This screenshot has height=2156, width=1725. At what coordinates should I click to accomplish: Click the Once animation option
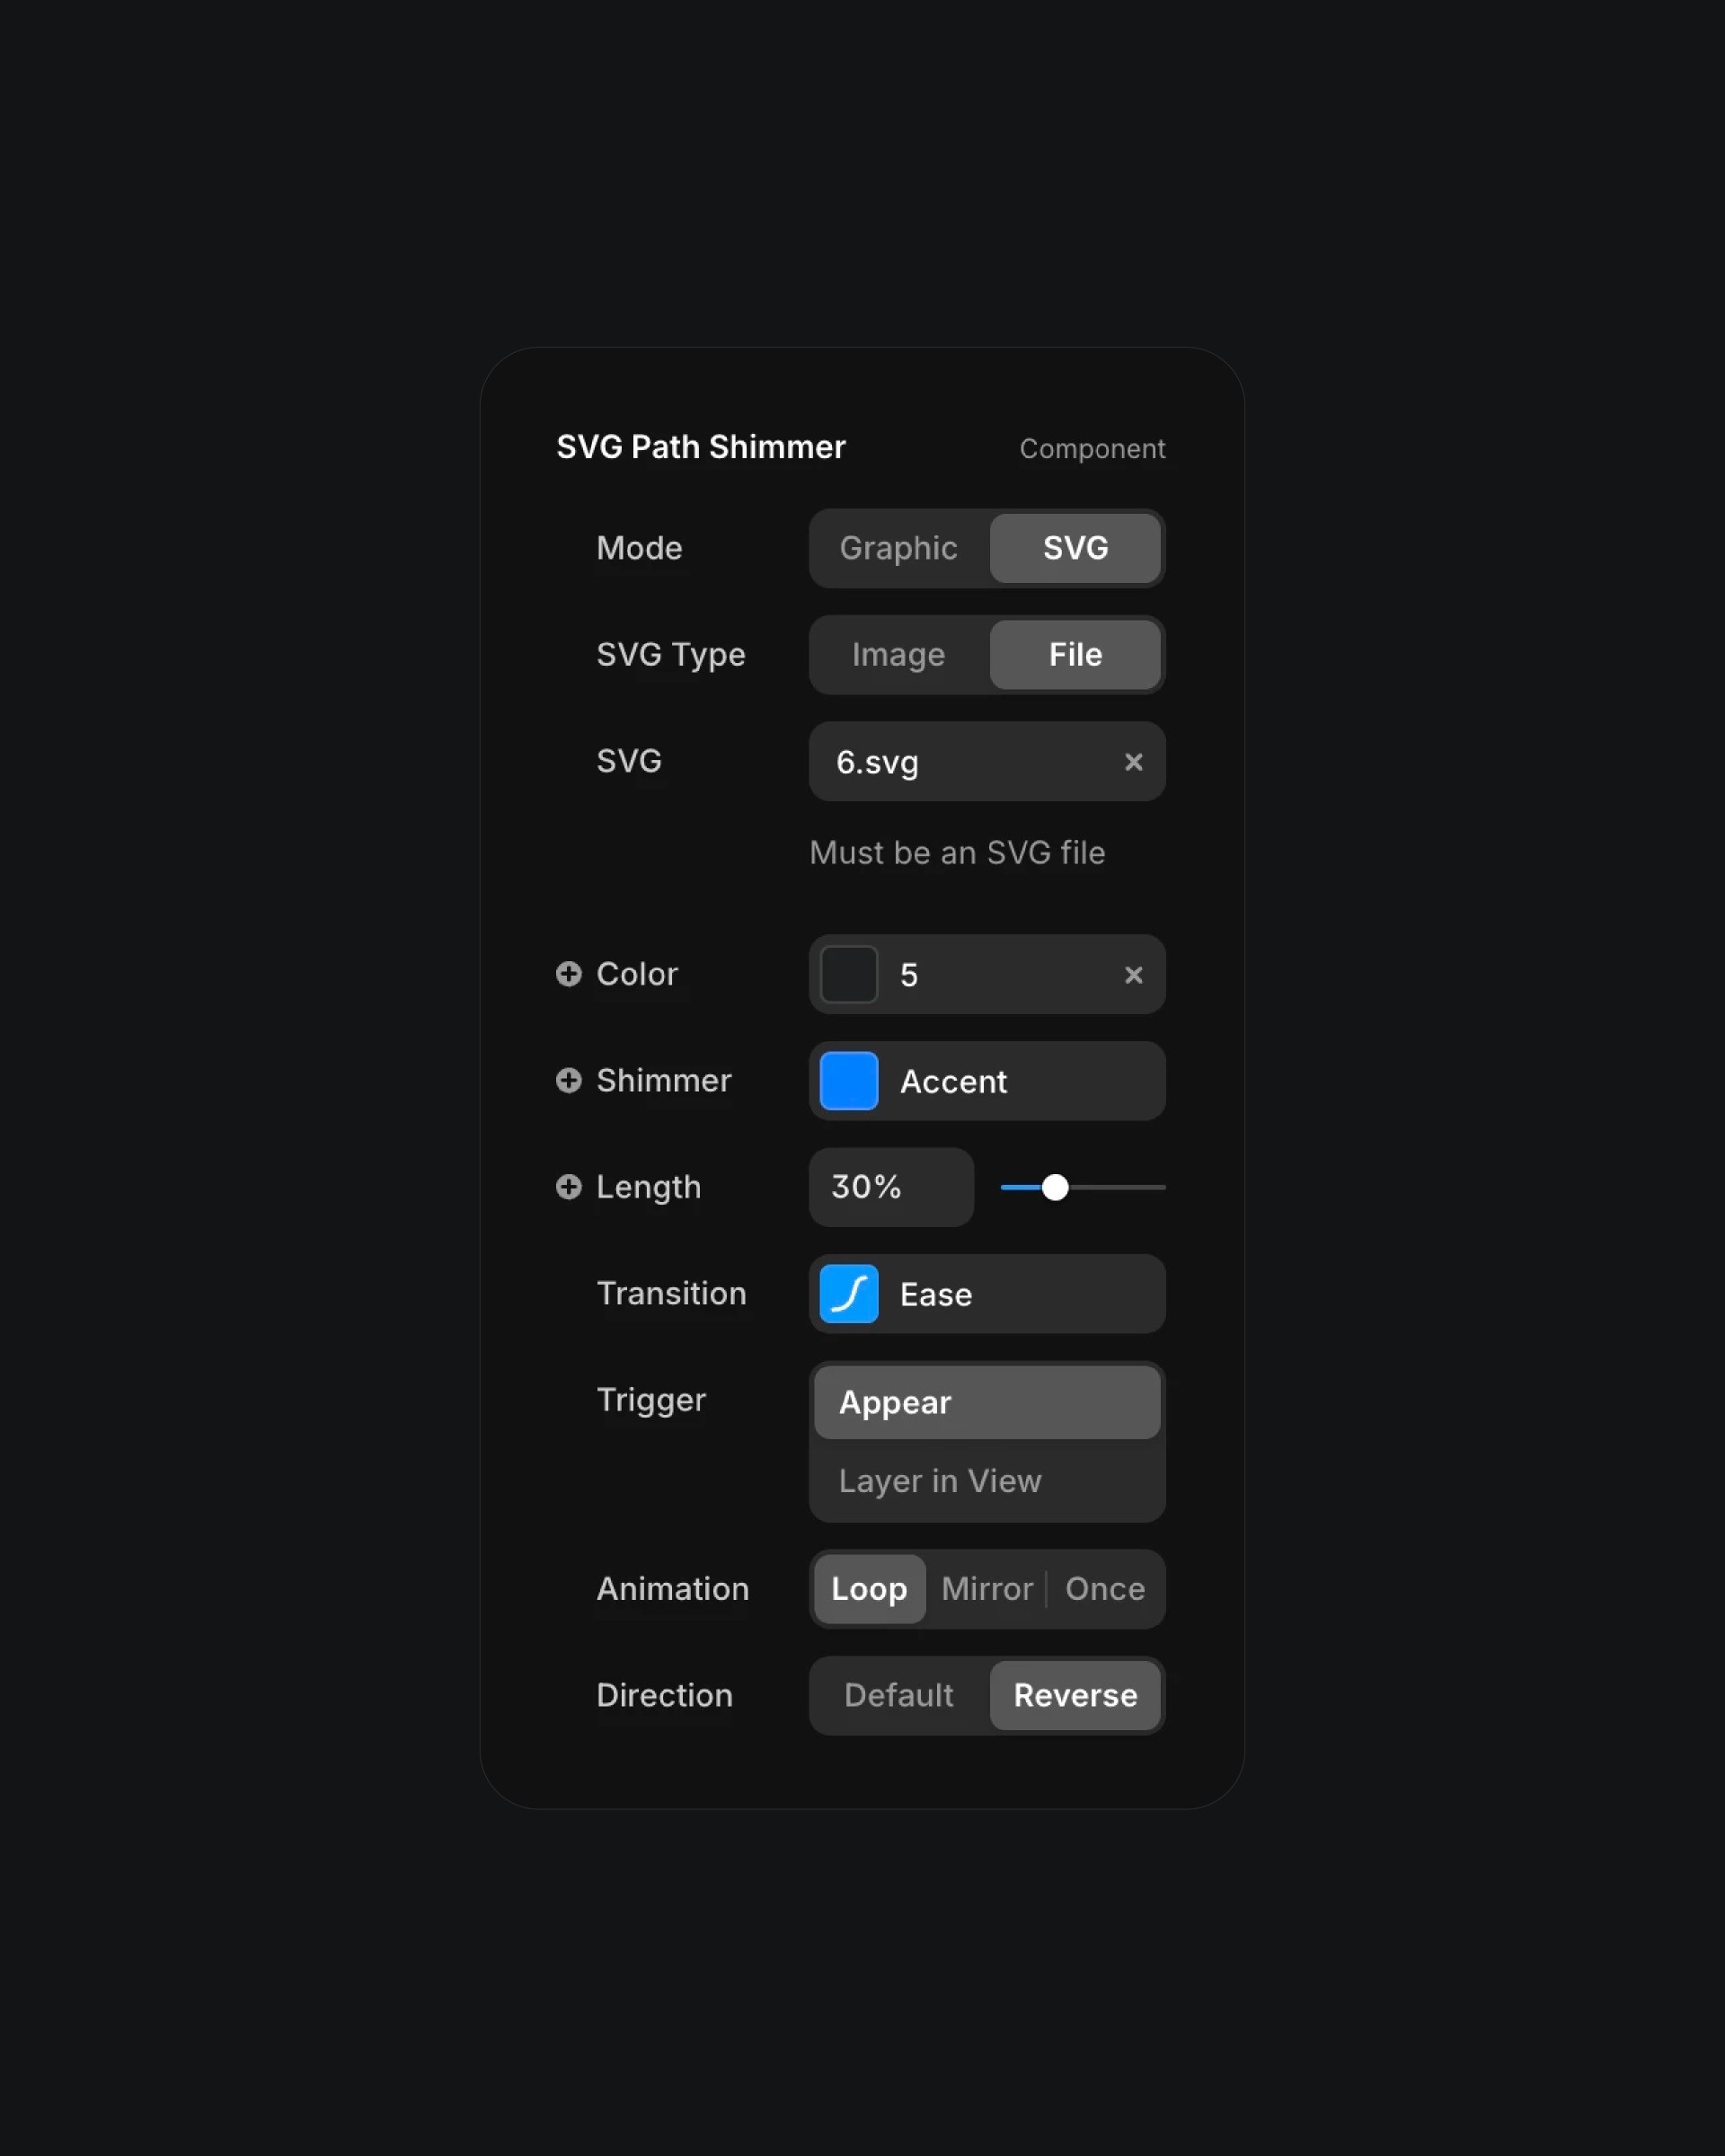(1105, 1587)
